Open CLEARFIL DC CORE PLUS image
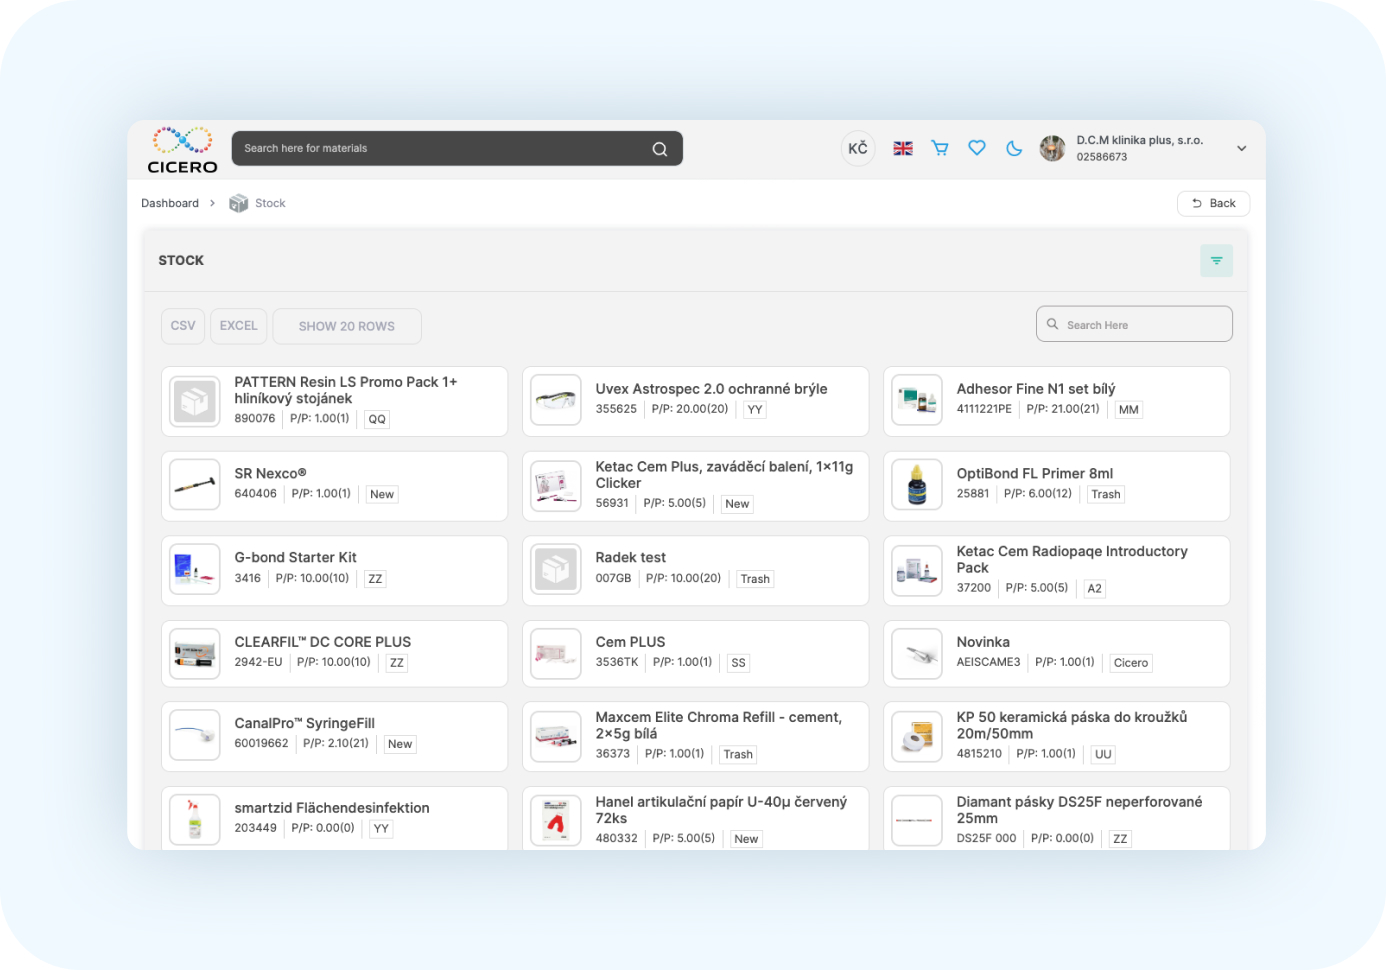This screenshot has height=970, width=1386. [x=195, y=654]
